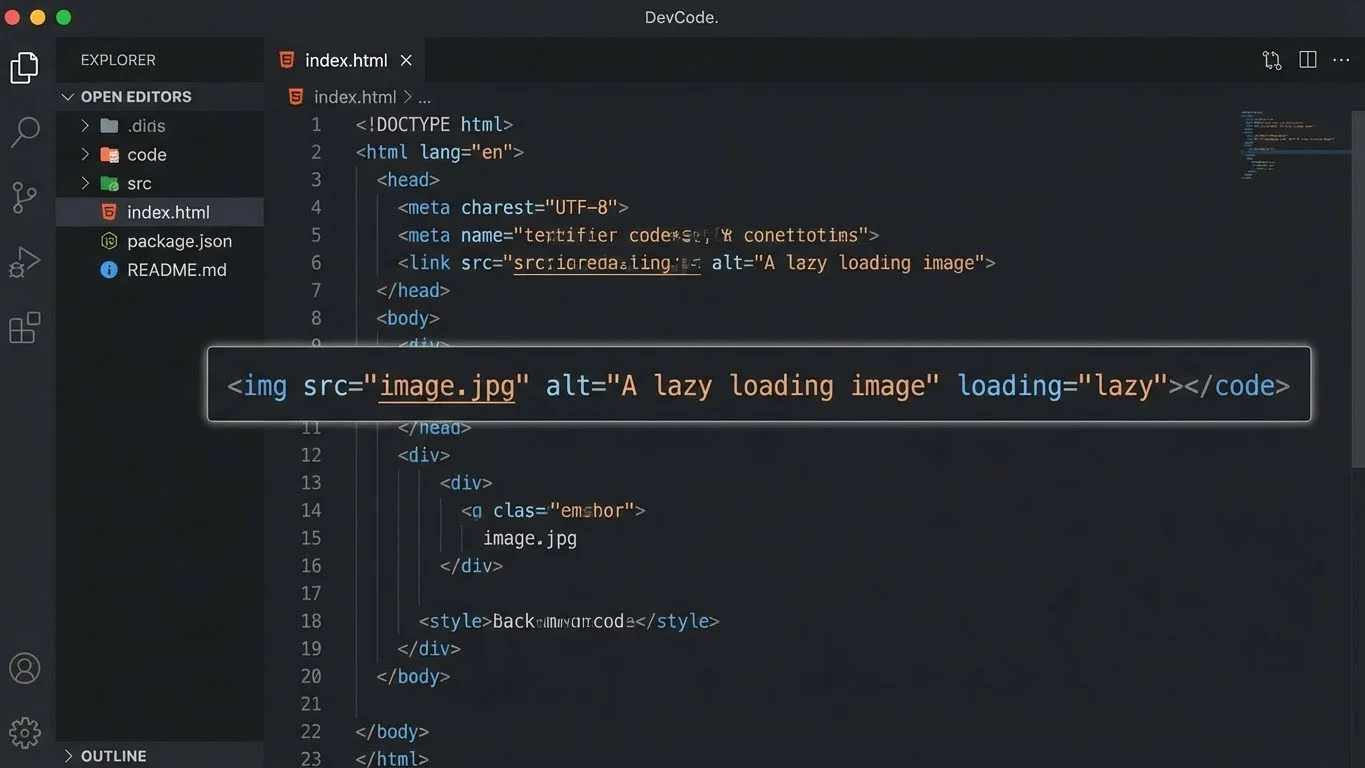The image size is (1365, 768).
Task: Open the split editor layout icon
Action: pyautogui.click(x=1307, y=60)
